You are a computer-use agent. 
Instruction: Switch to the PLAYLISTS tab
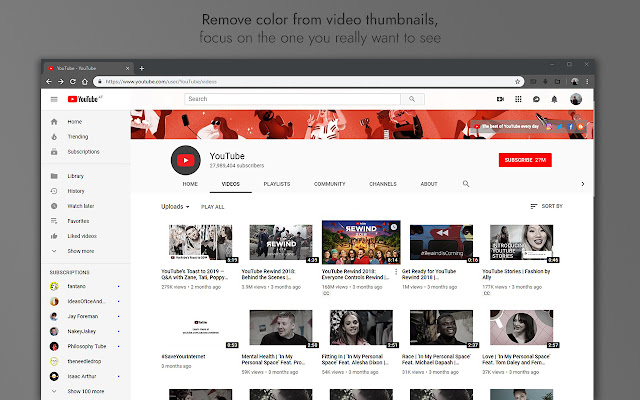277,184
